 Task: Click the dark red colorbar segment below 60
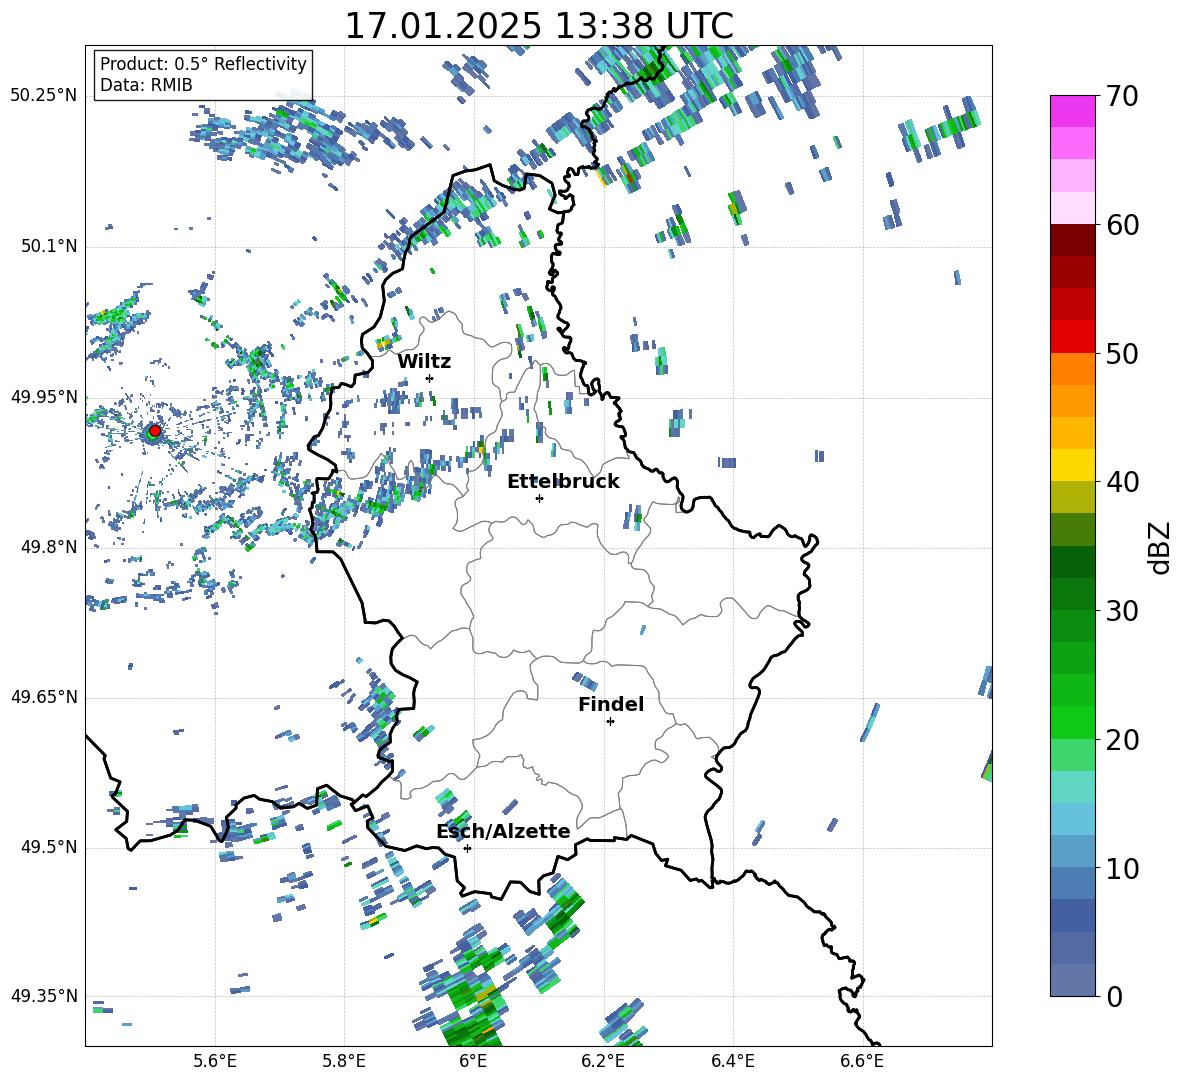click(x=1072, y=240)
